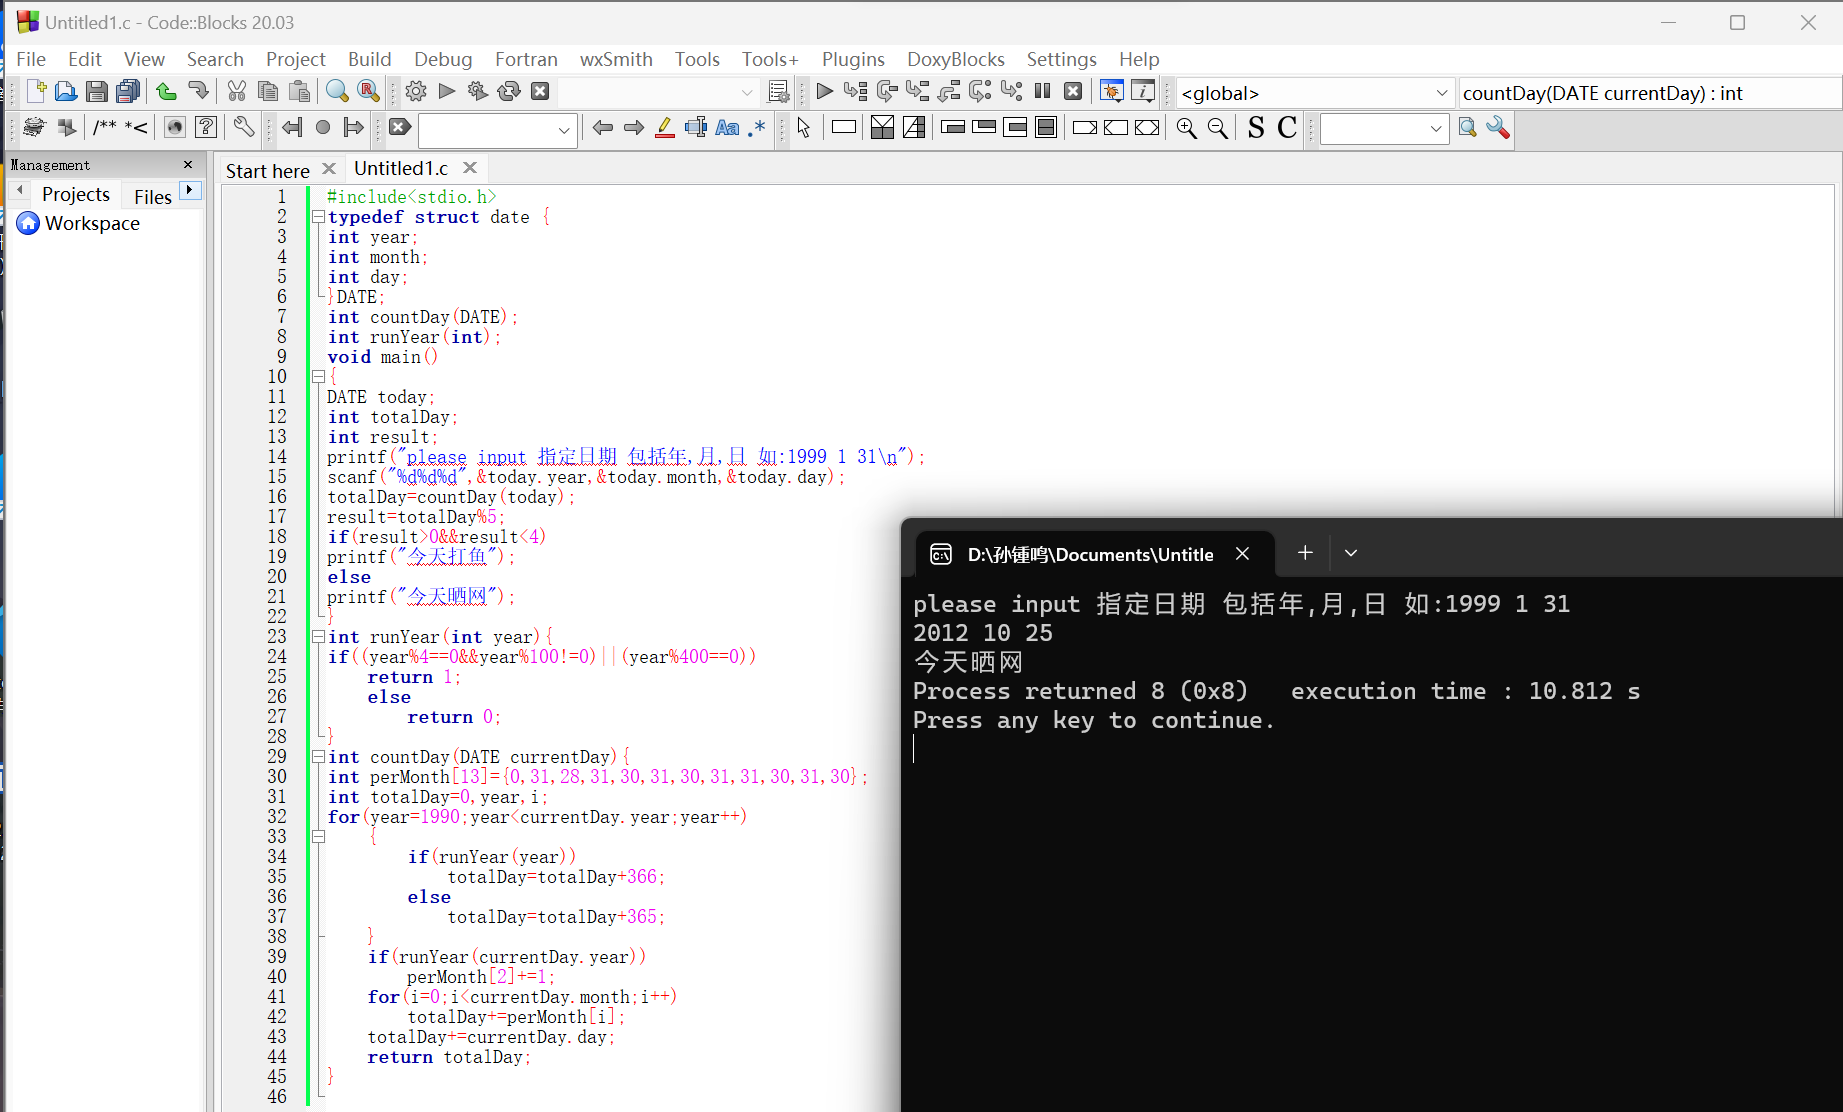The width and height of the screenshot is (1843, 1112).
Task: Start debugger with Debug/Continue arrow
Action: click(824, 92)
